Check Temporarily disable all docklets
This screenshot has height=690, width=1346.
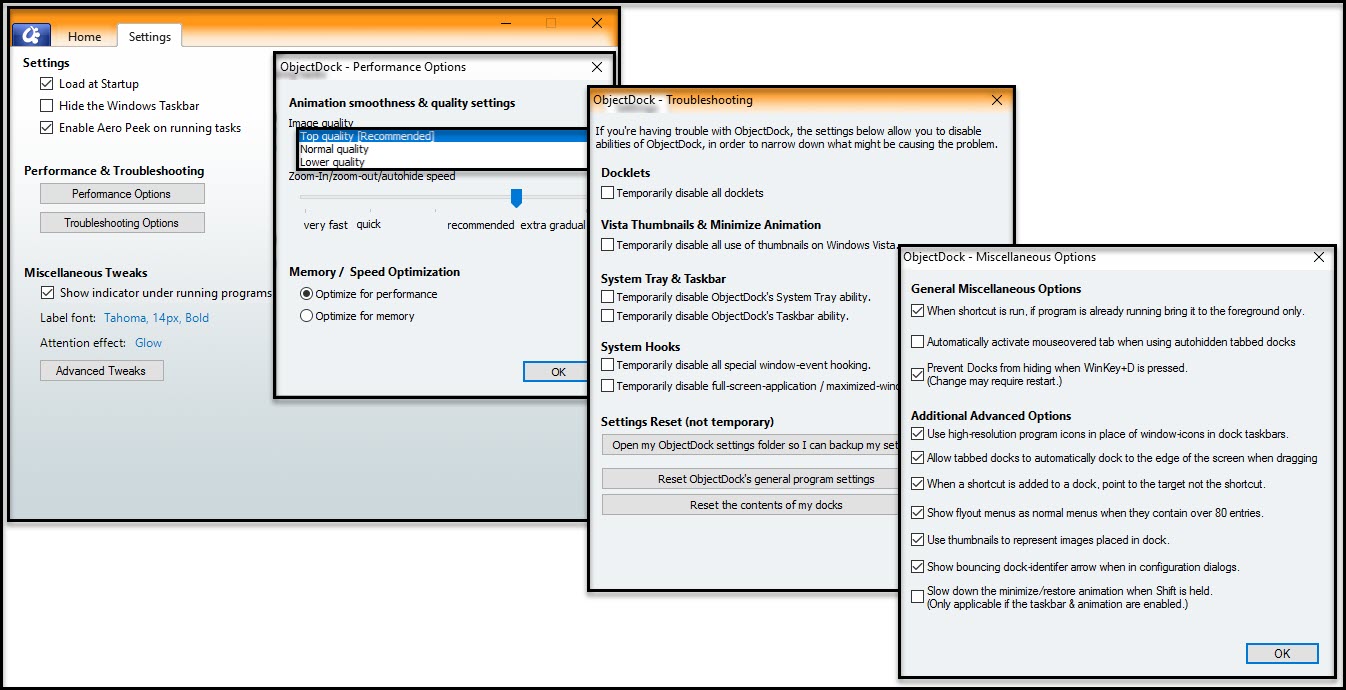tap(608, 193)
